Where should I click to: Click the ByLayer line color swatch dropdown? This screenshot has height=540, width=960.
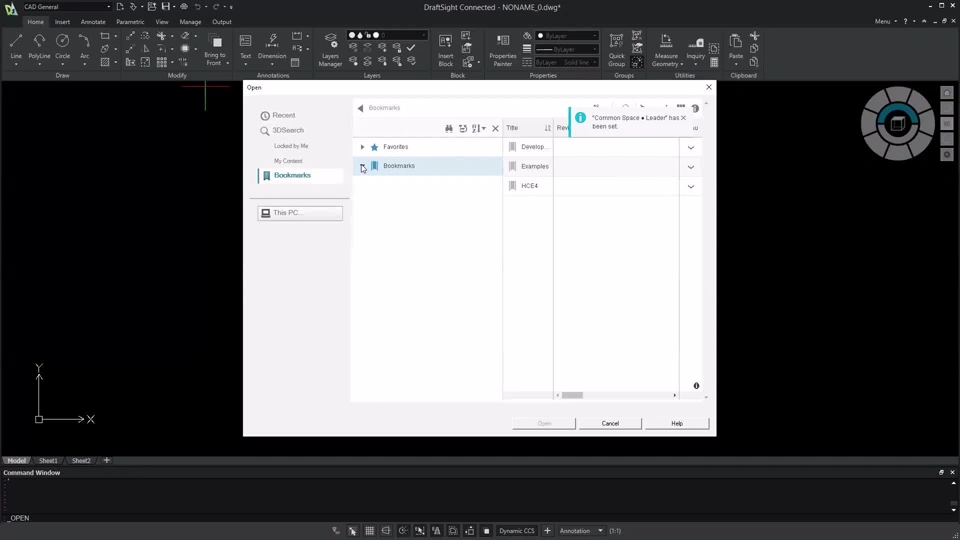click(x=567, y=36)
